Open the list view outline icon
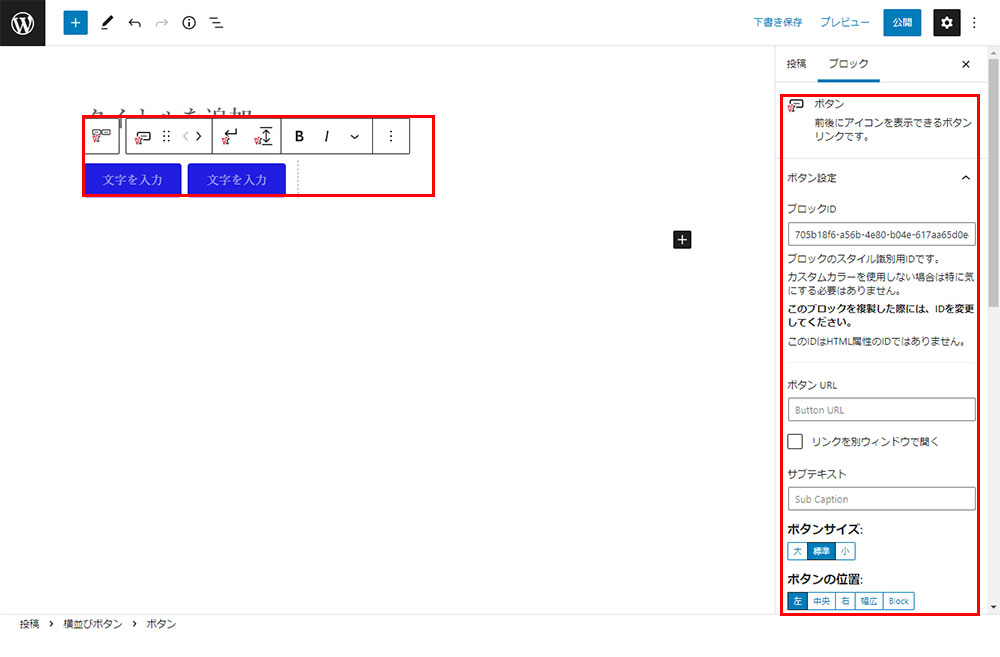 216,22
